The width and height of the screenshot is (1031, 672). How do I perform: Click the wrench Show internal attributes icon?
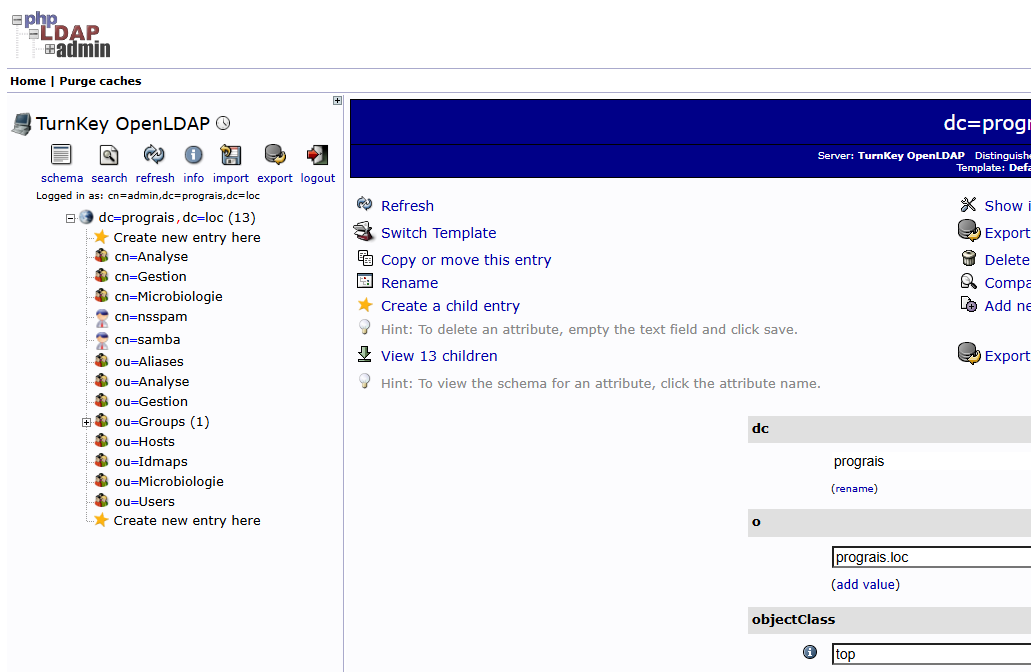coord(968,204)
